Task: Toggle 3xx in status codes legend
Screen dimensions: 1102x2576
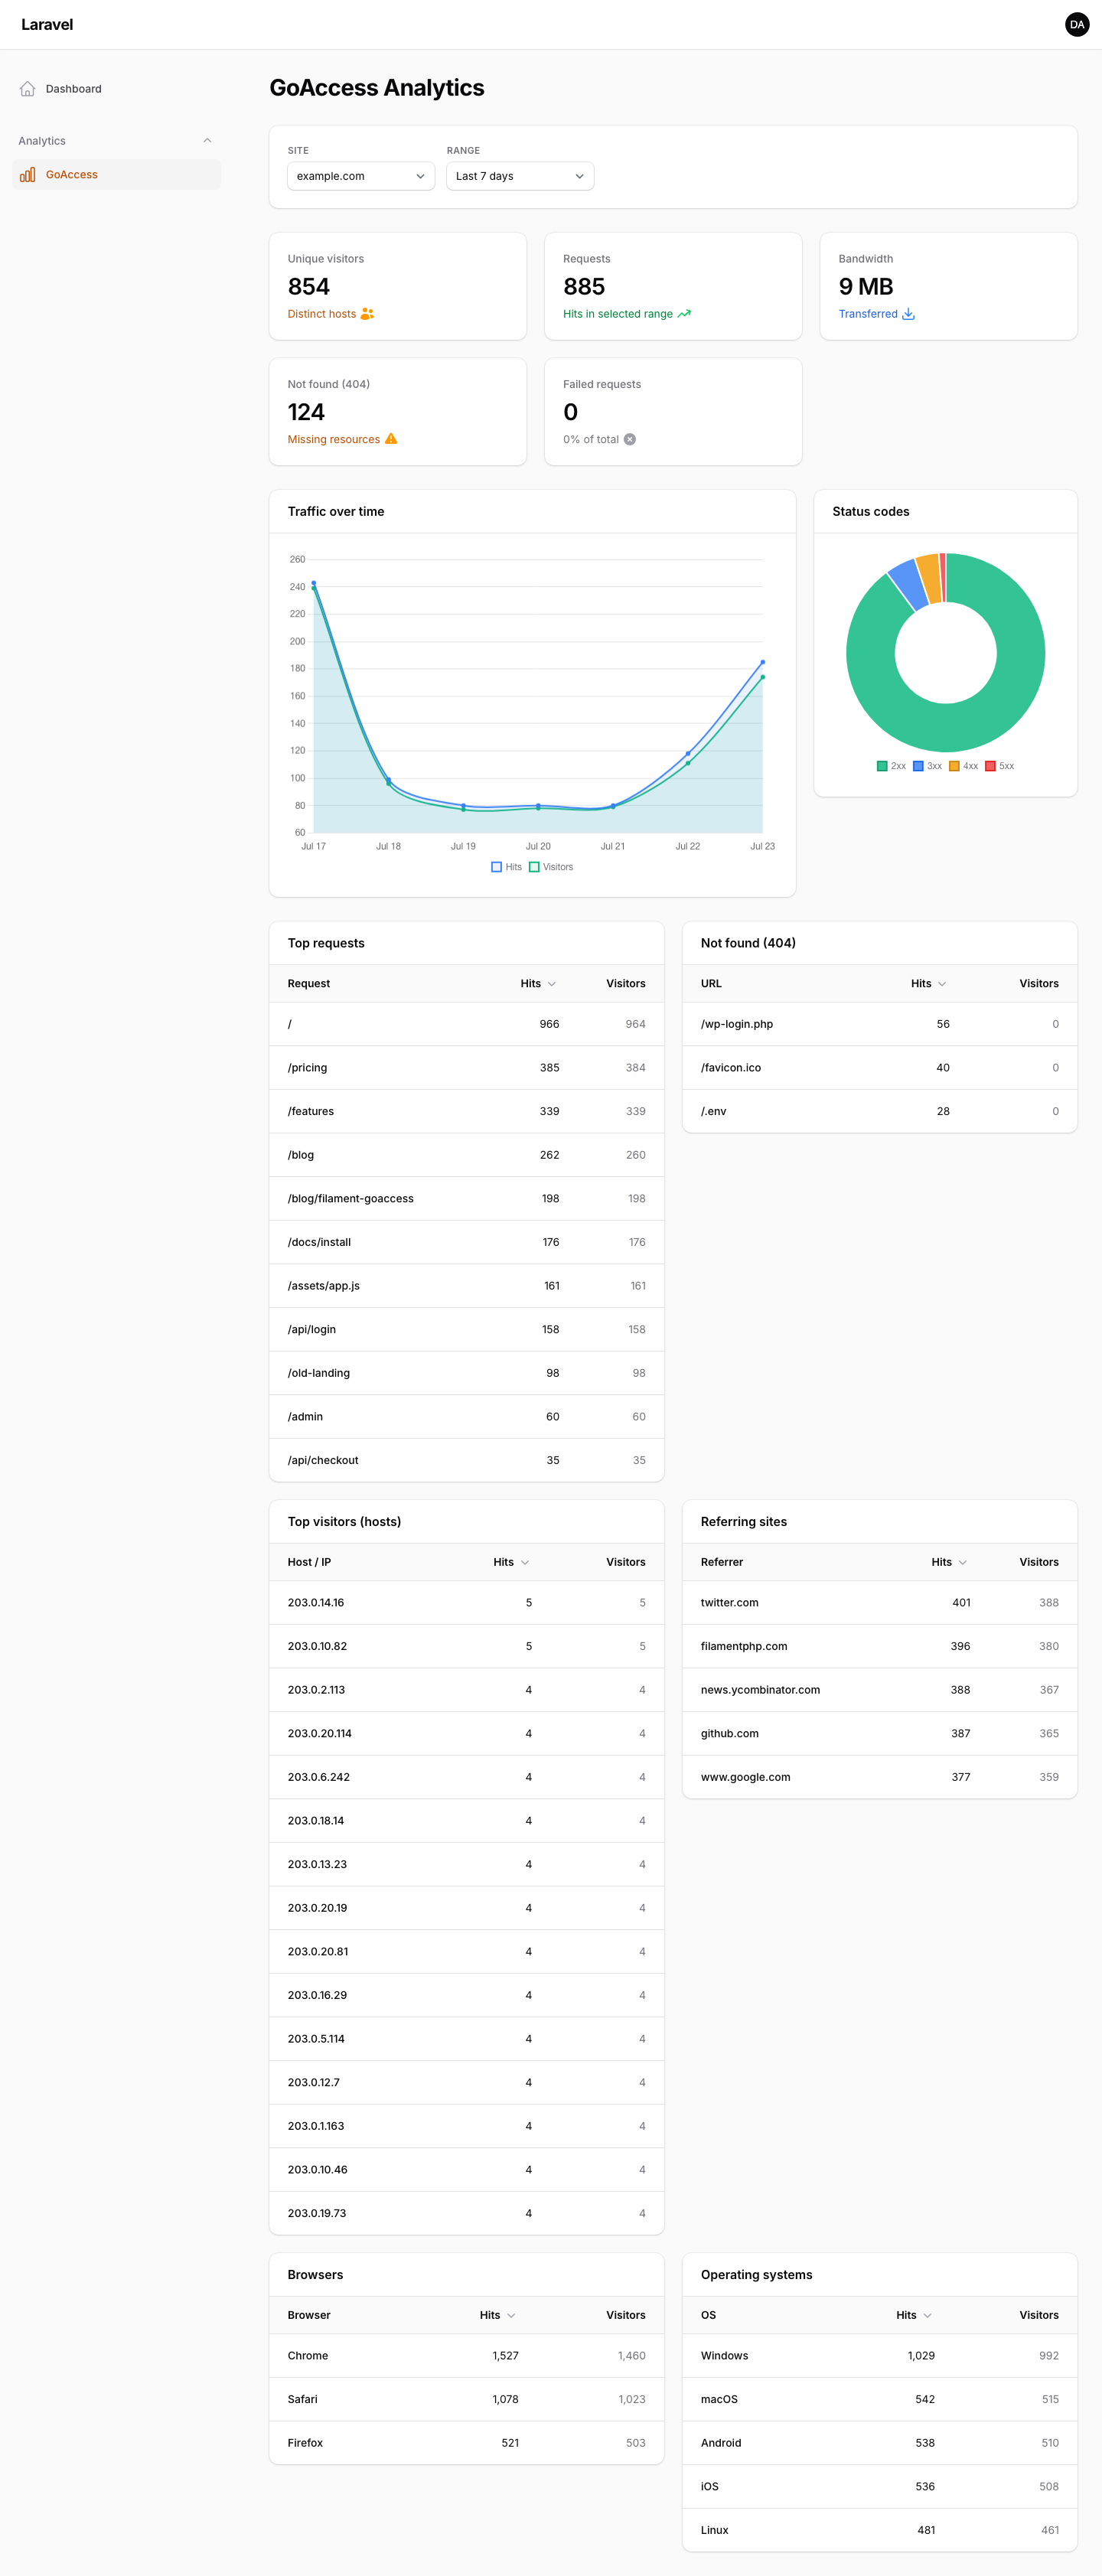Action: tap(927, 766)
